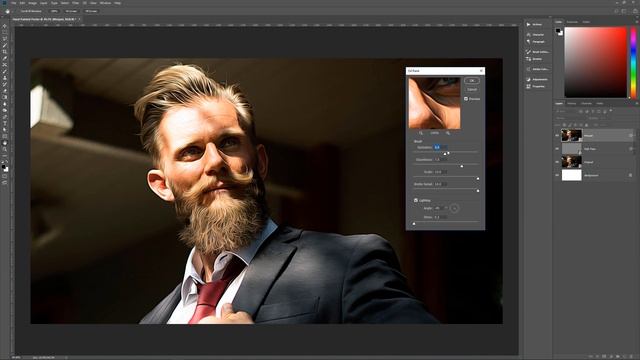Click the foreground/background color icon in toolbar
Image resolution: width=640 pixels, height=360 pixels.
(x=4, y=168)
